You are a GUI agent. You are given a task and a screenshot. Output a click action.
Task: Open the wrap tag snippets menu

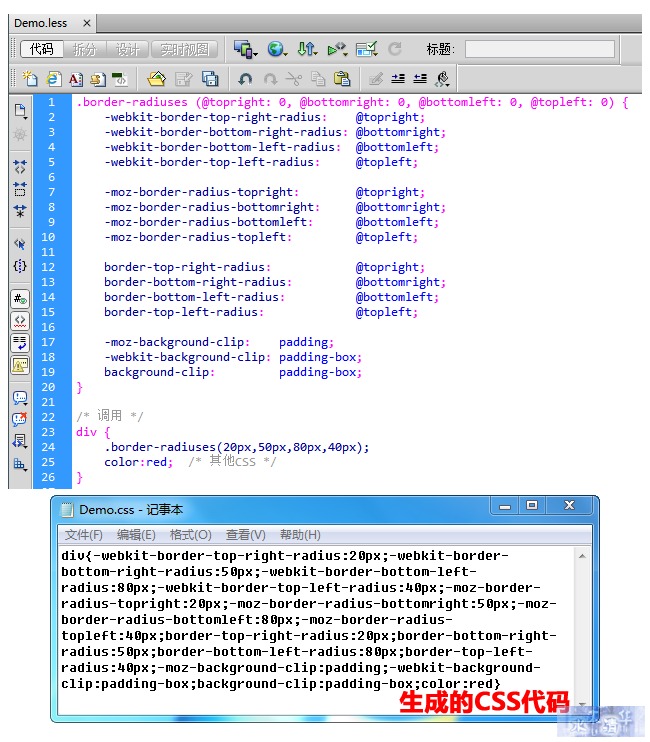point(20,442)
